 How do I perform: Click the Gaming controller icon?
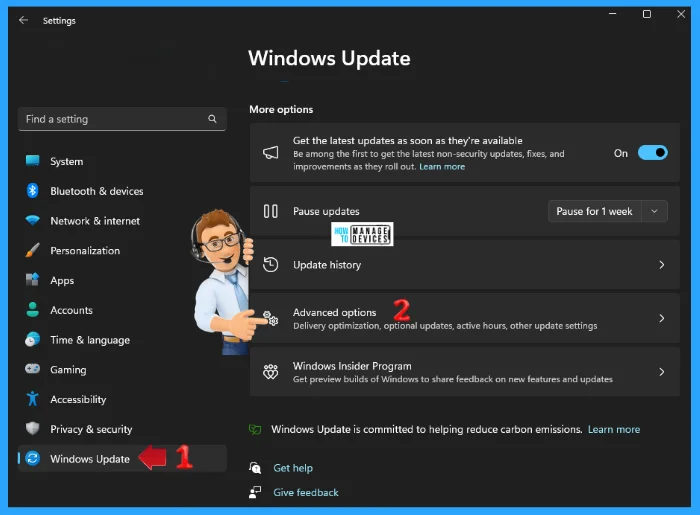[33, 369]
